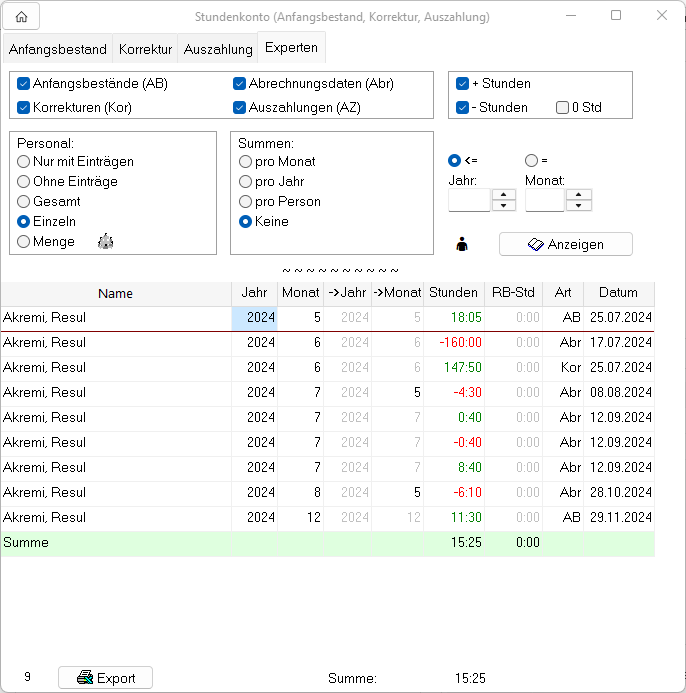Click the Export button with printer icon
Screen dimensions: 686x693
coord(105,677)
